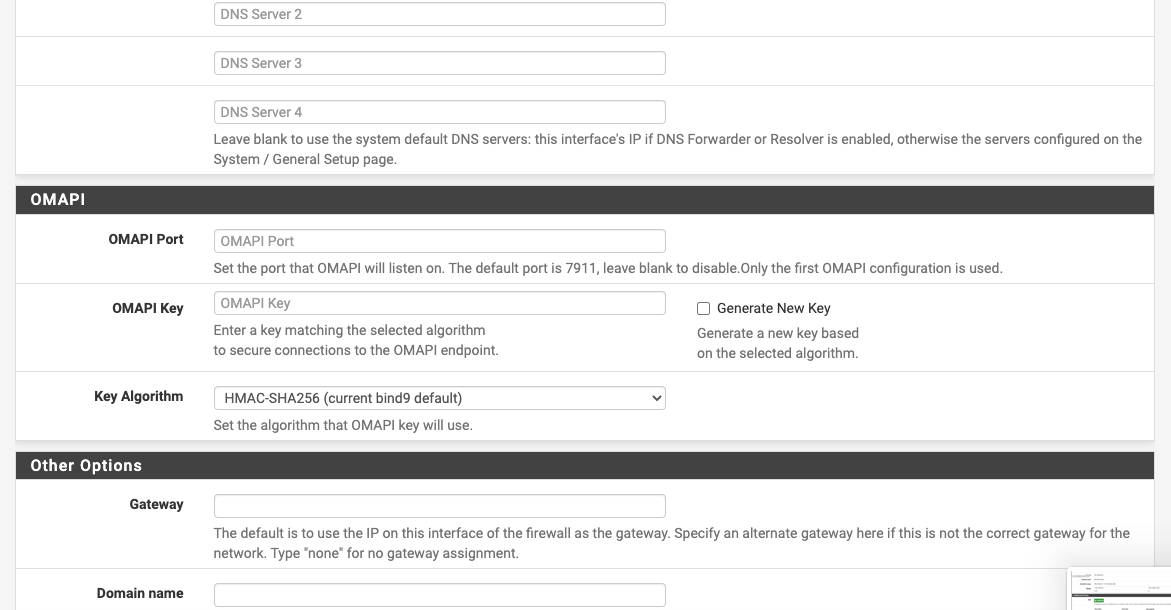Click the Key Algorithm label
Viewport: 1171px width, 610px height.
pos(138,396)
